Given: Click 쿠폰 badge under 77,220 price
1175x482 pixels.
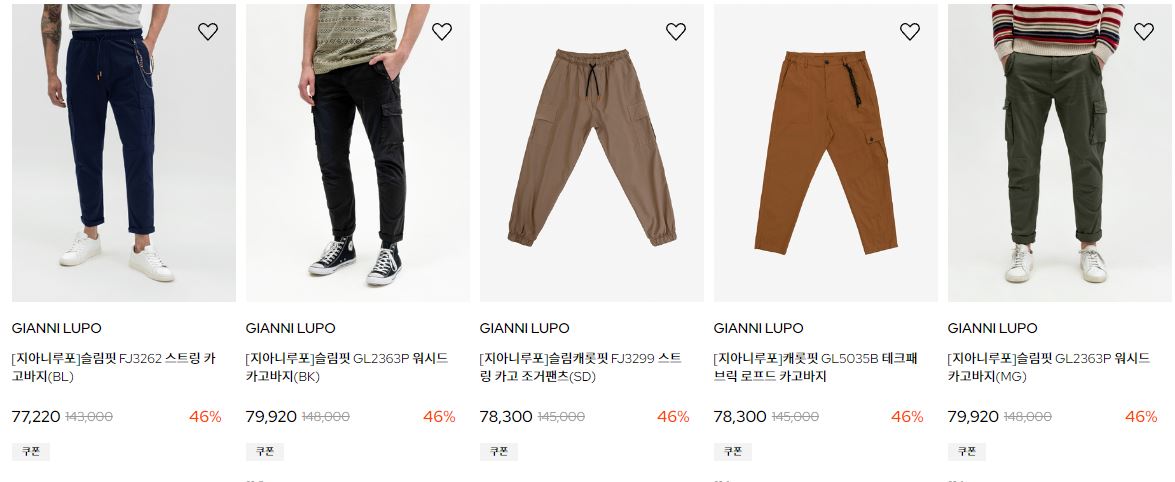Looking at the screenshot, I should coord(31,451).
